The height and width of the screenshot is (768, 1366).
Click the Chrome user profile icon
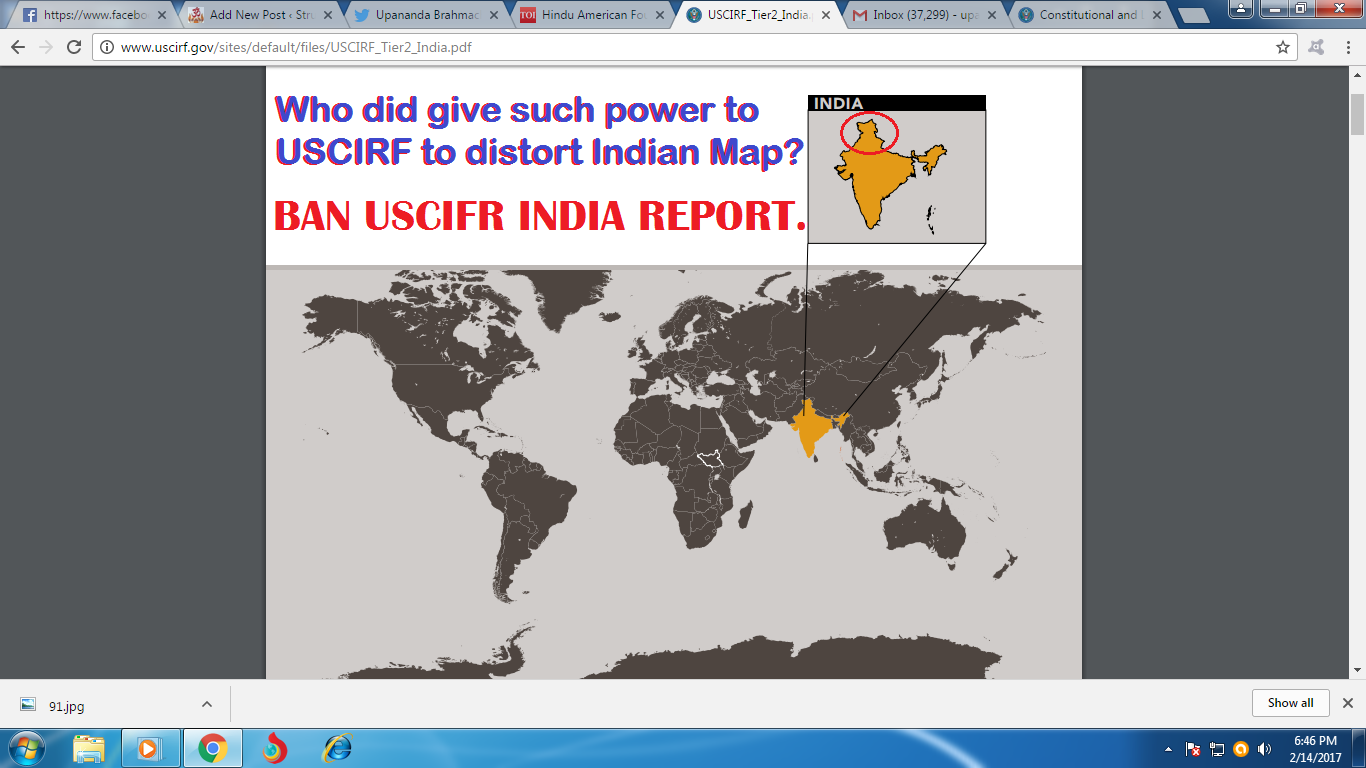(x=1241, y=8)
